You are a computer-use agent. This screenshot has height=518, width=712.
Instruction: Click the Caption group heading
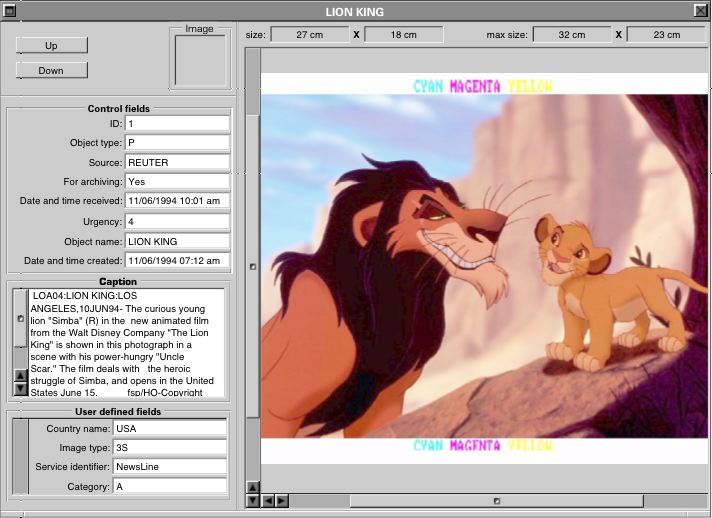tap(118, 281)
